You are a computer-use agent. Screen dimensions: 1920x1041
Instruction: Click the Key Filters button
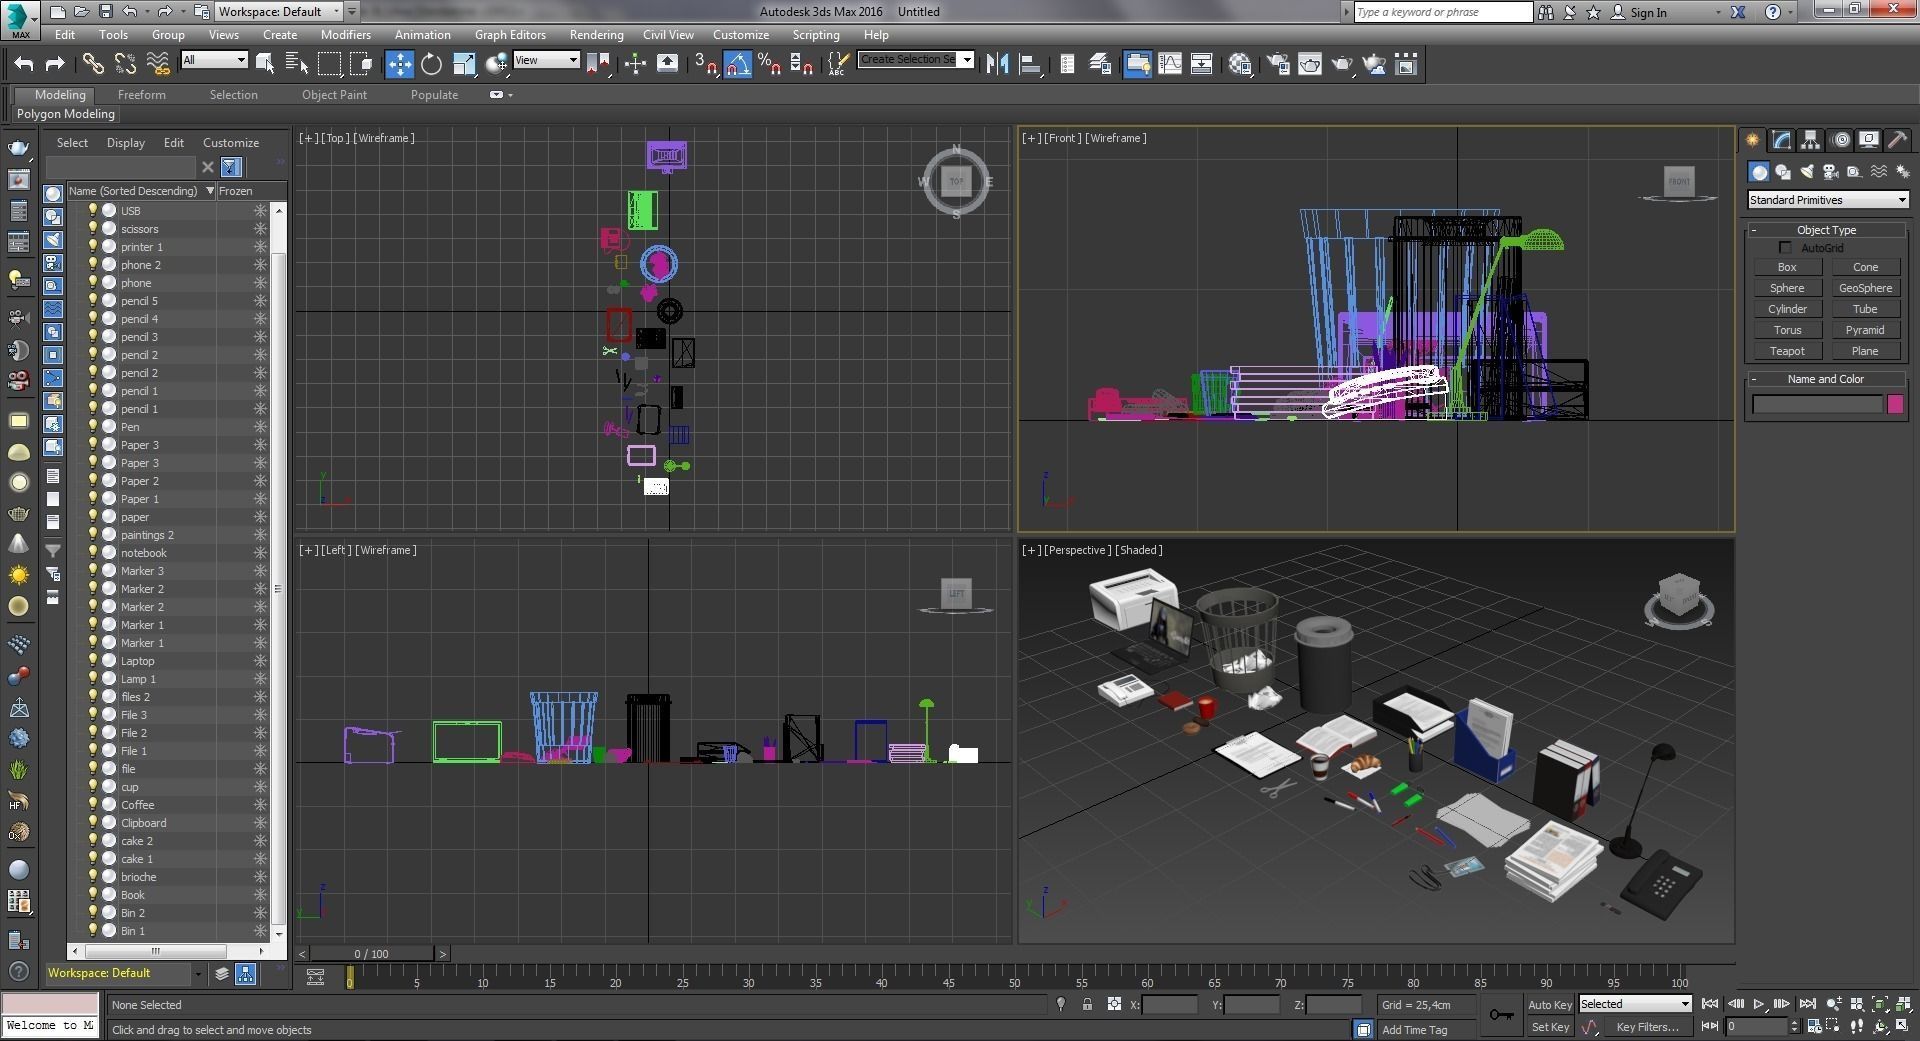pos(1647,1027)
